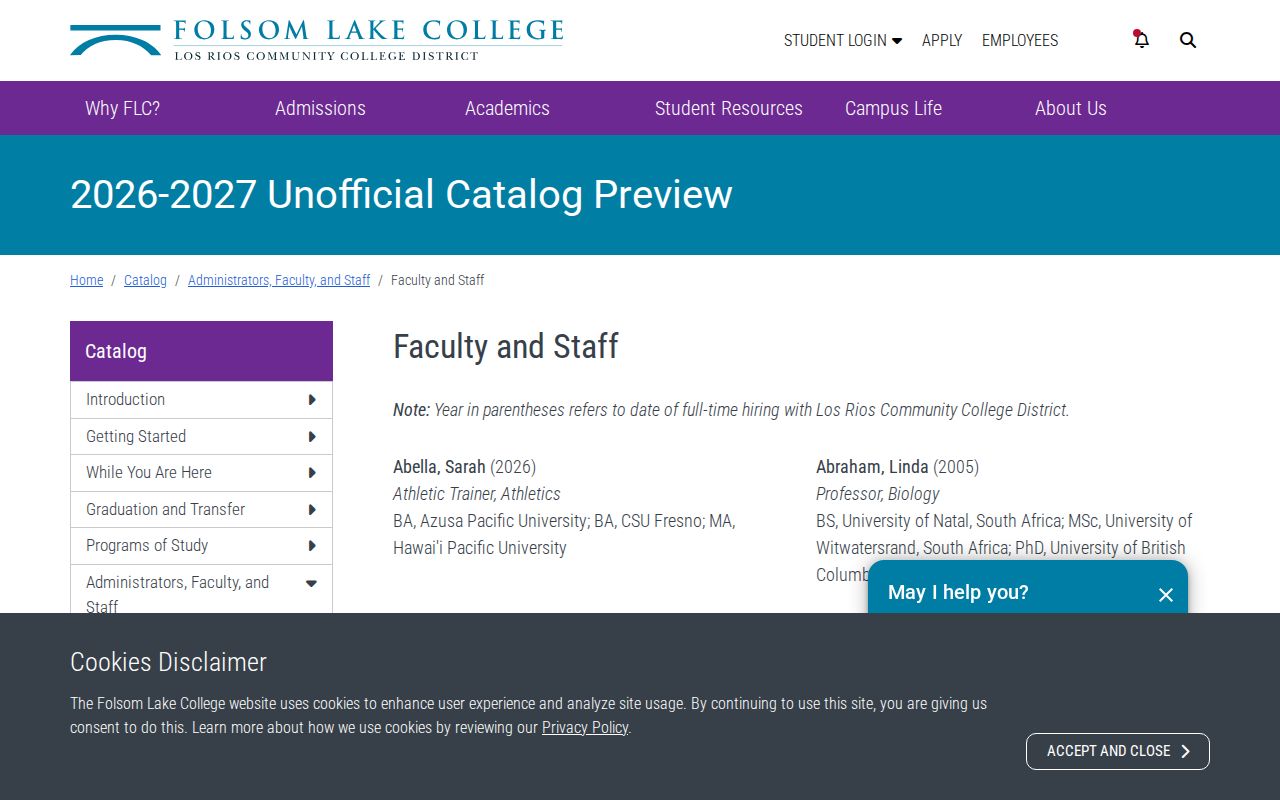Select the Abella, Sarah faculty entry
The height and width of the screenshot is (800, 1280).
(x=439, y=467)
